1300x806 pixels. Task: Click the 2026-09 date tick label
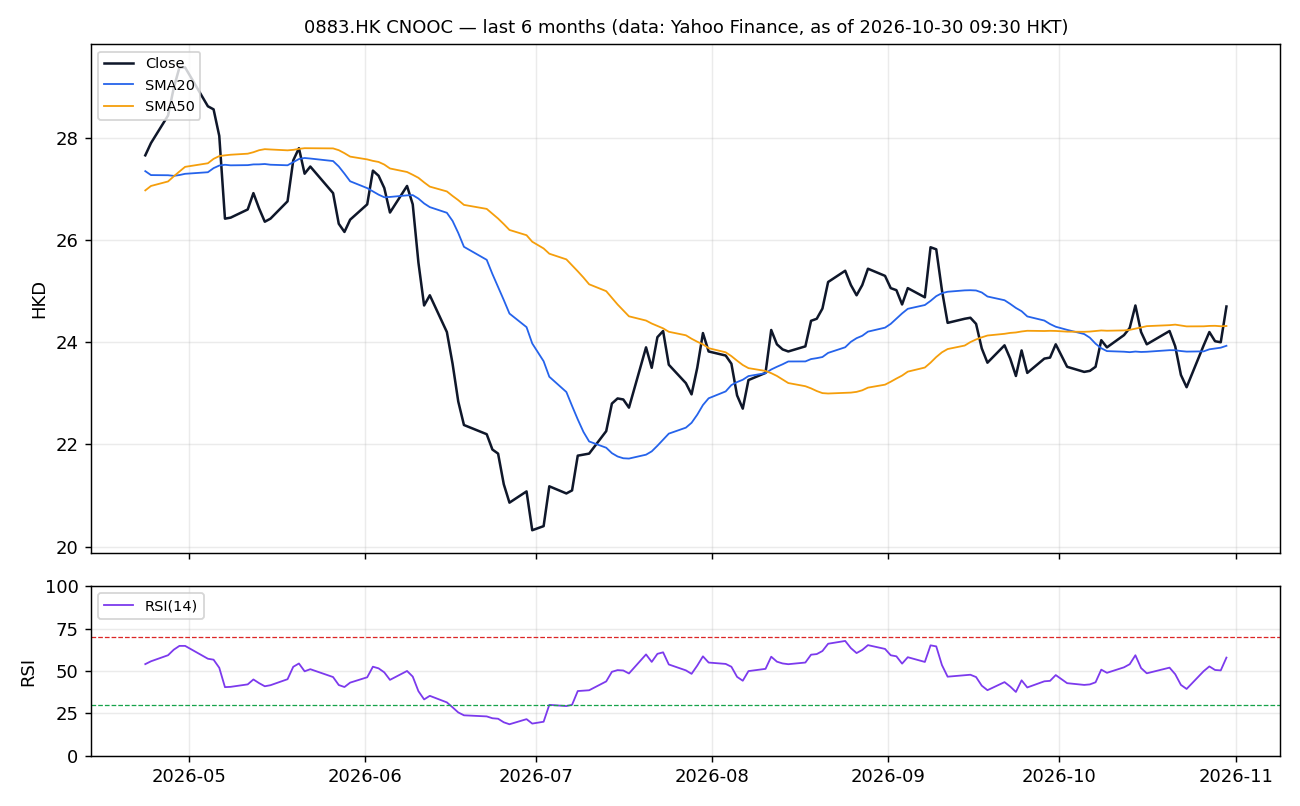pyautogui.click(x=888, y=777)
